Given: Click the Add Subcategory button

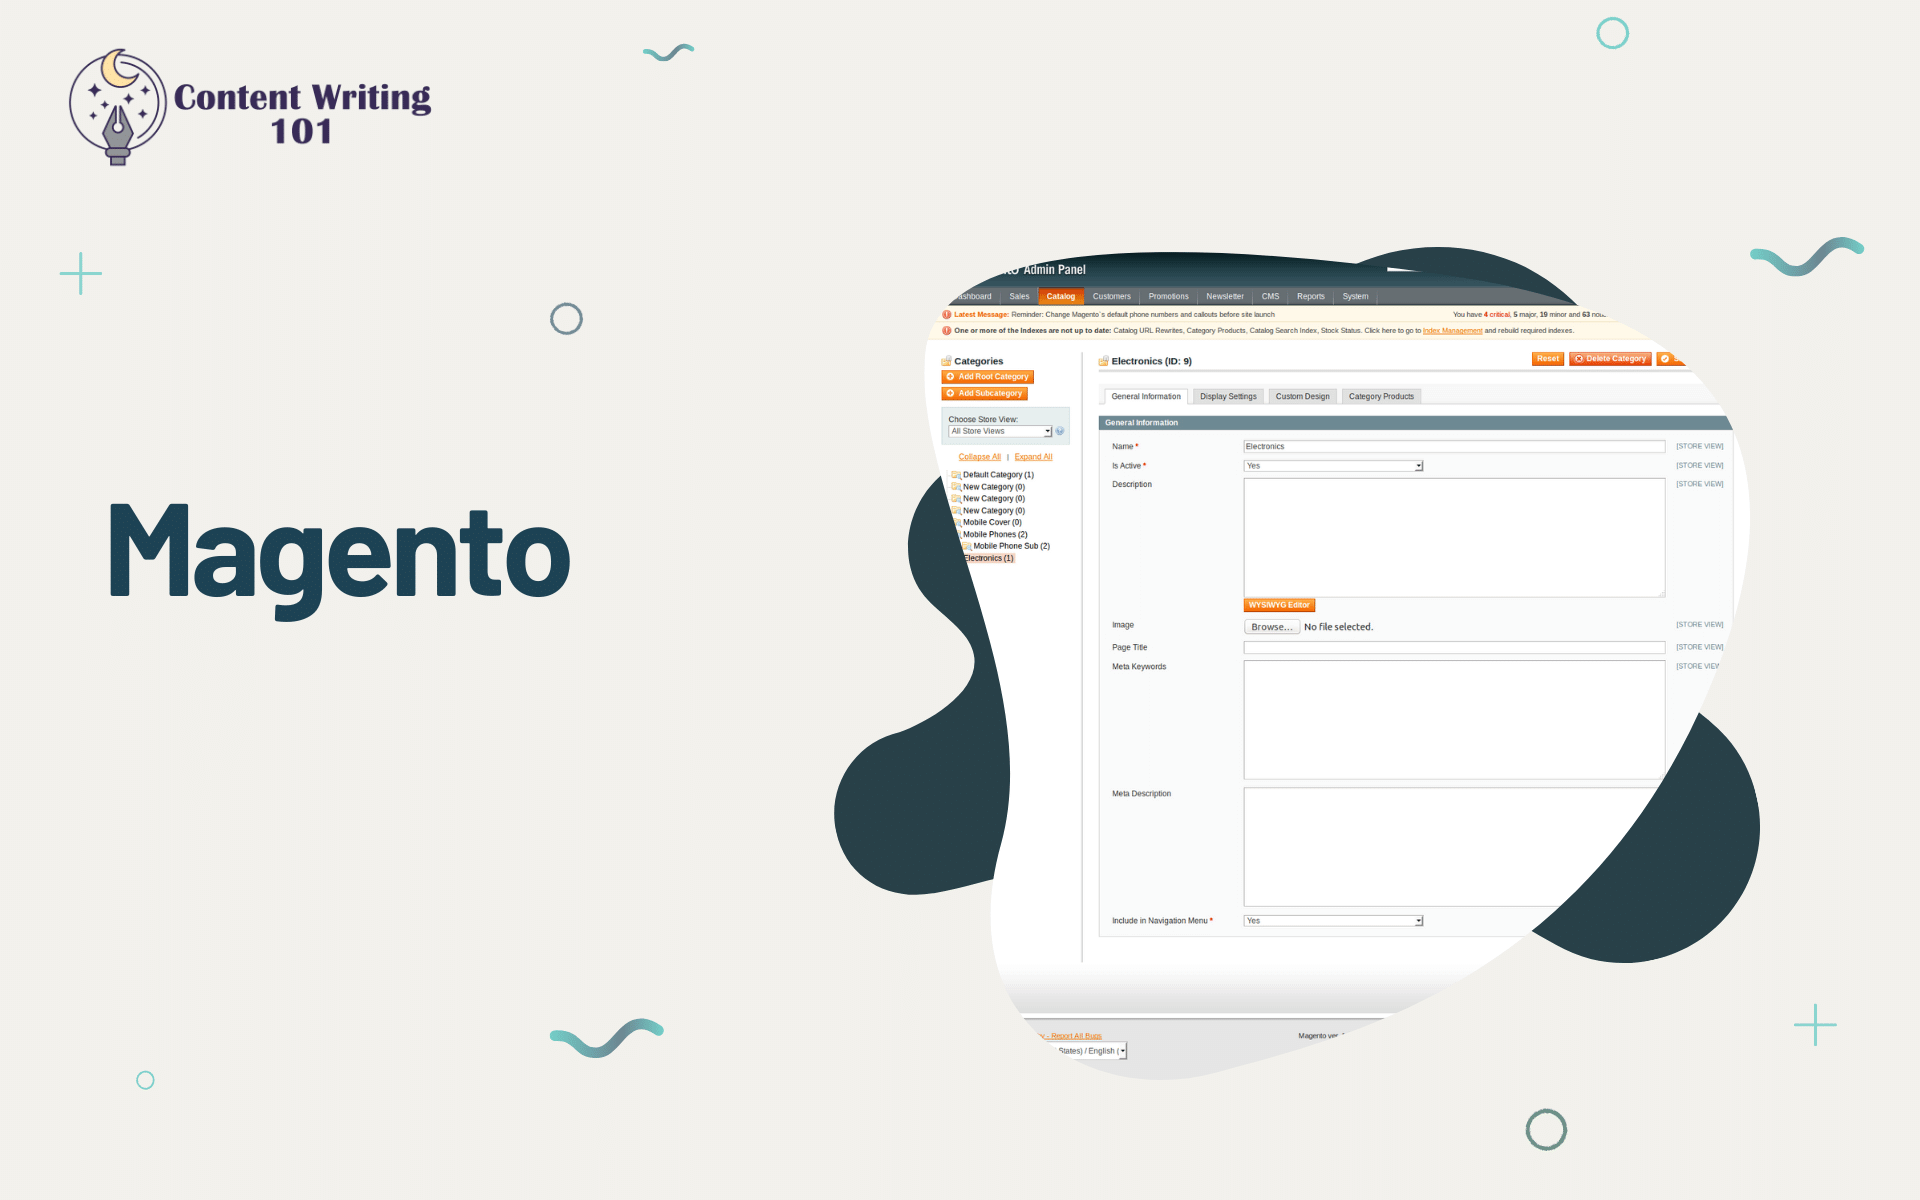Looking at the screenshot, I should [986, 393].
